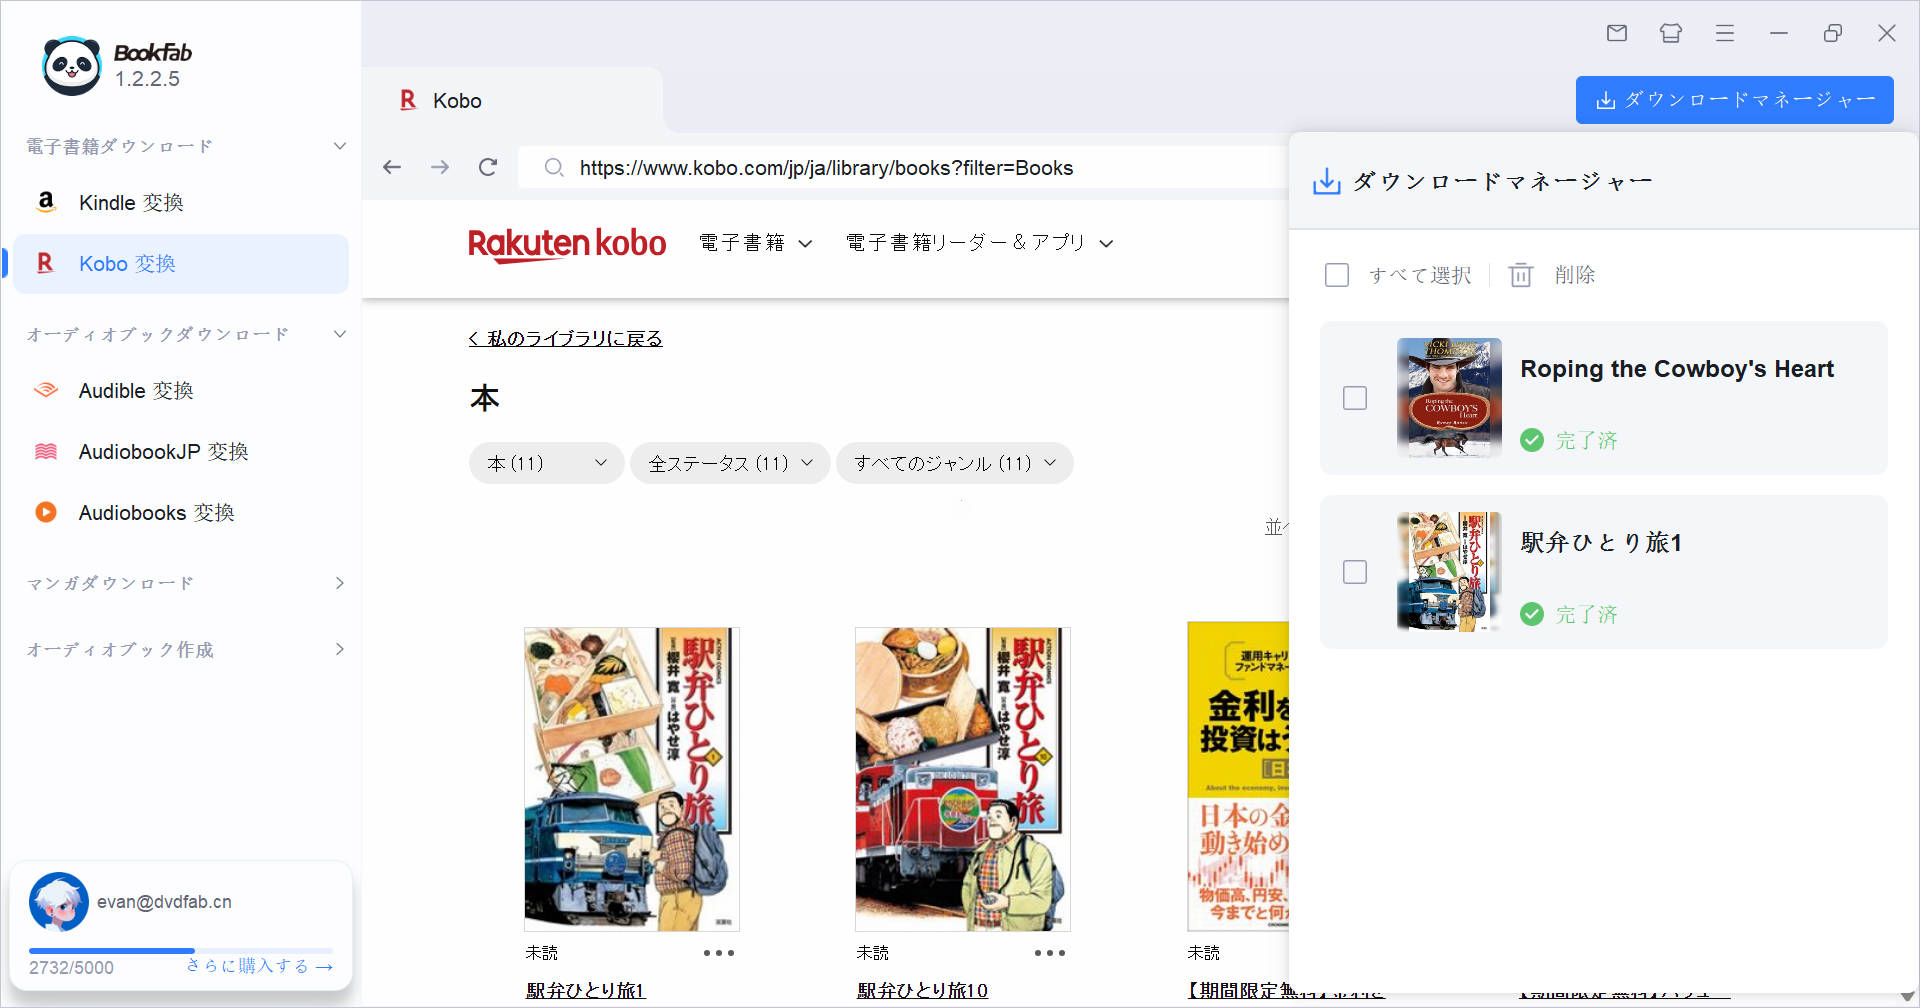Select Audible 変換 in the sidebar
Screen dimensions: 1920x1008
click(136, 391)
